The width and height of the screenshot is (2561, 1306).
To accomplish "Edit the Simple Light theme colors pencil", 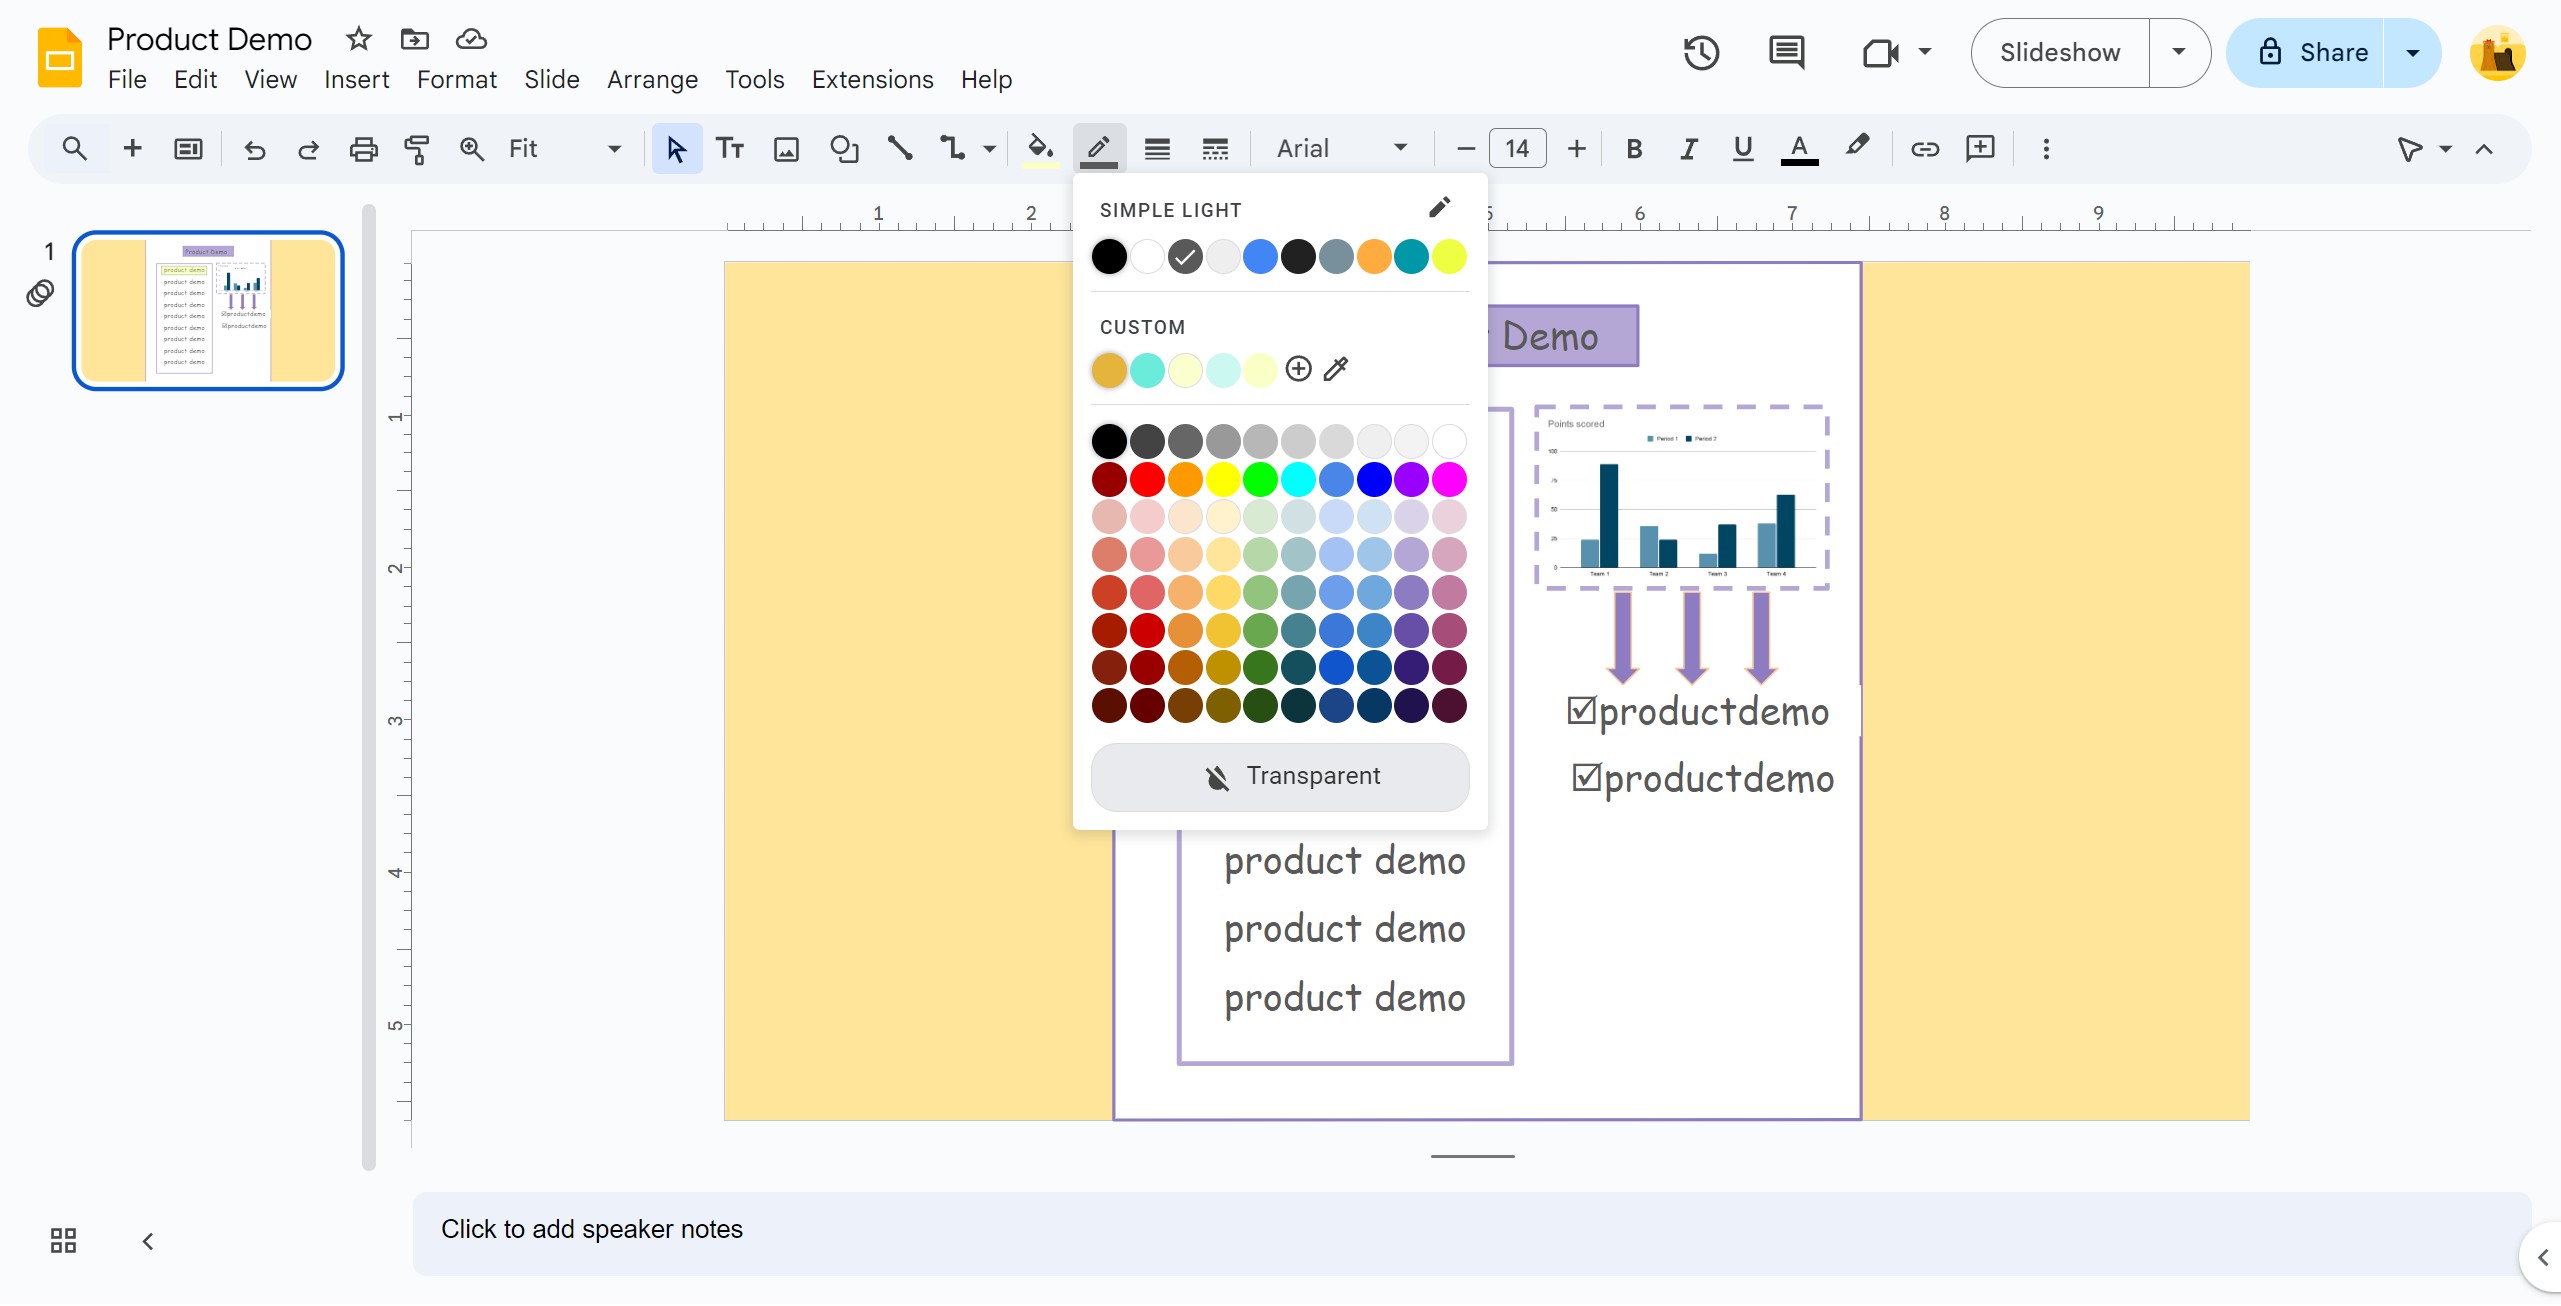I will click(1439, 207).
